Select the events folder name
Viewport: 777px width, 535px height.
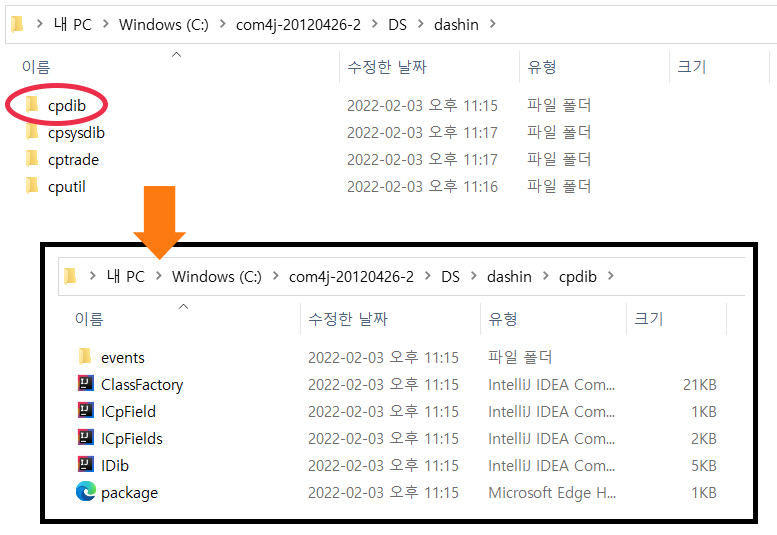123,358
